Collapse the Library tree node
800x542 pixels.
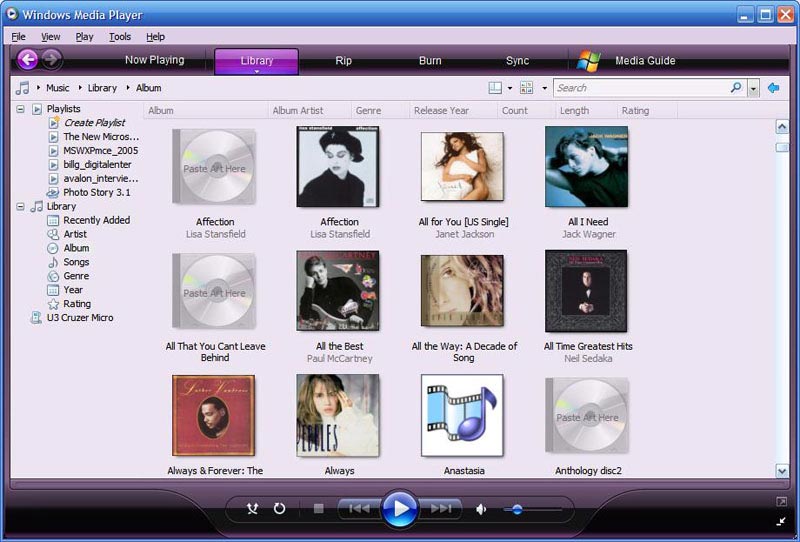[x=20, y=207]
